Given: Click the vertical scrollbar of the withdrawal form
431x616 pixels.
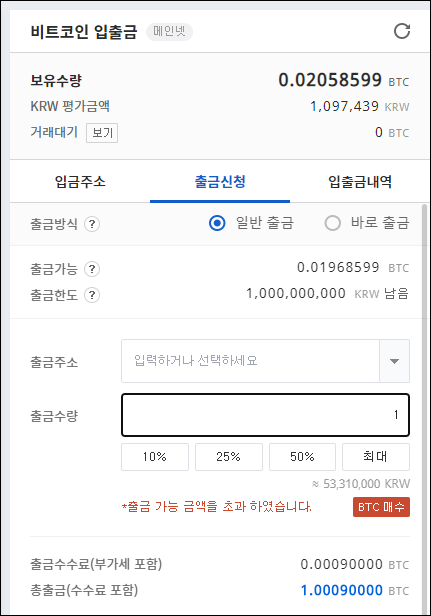Looking at the screenshot, I should point(424,409).
